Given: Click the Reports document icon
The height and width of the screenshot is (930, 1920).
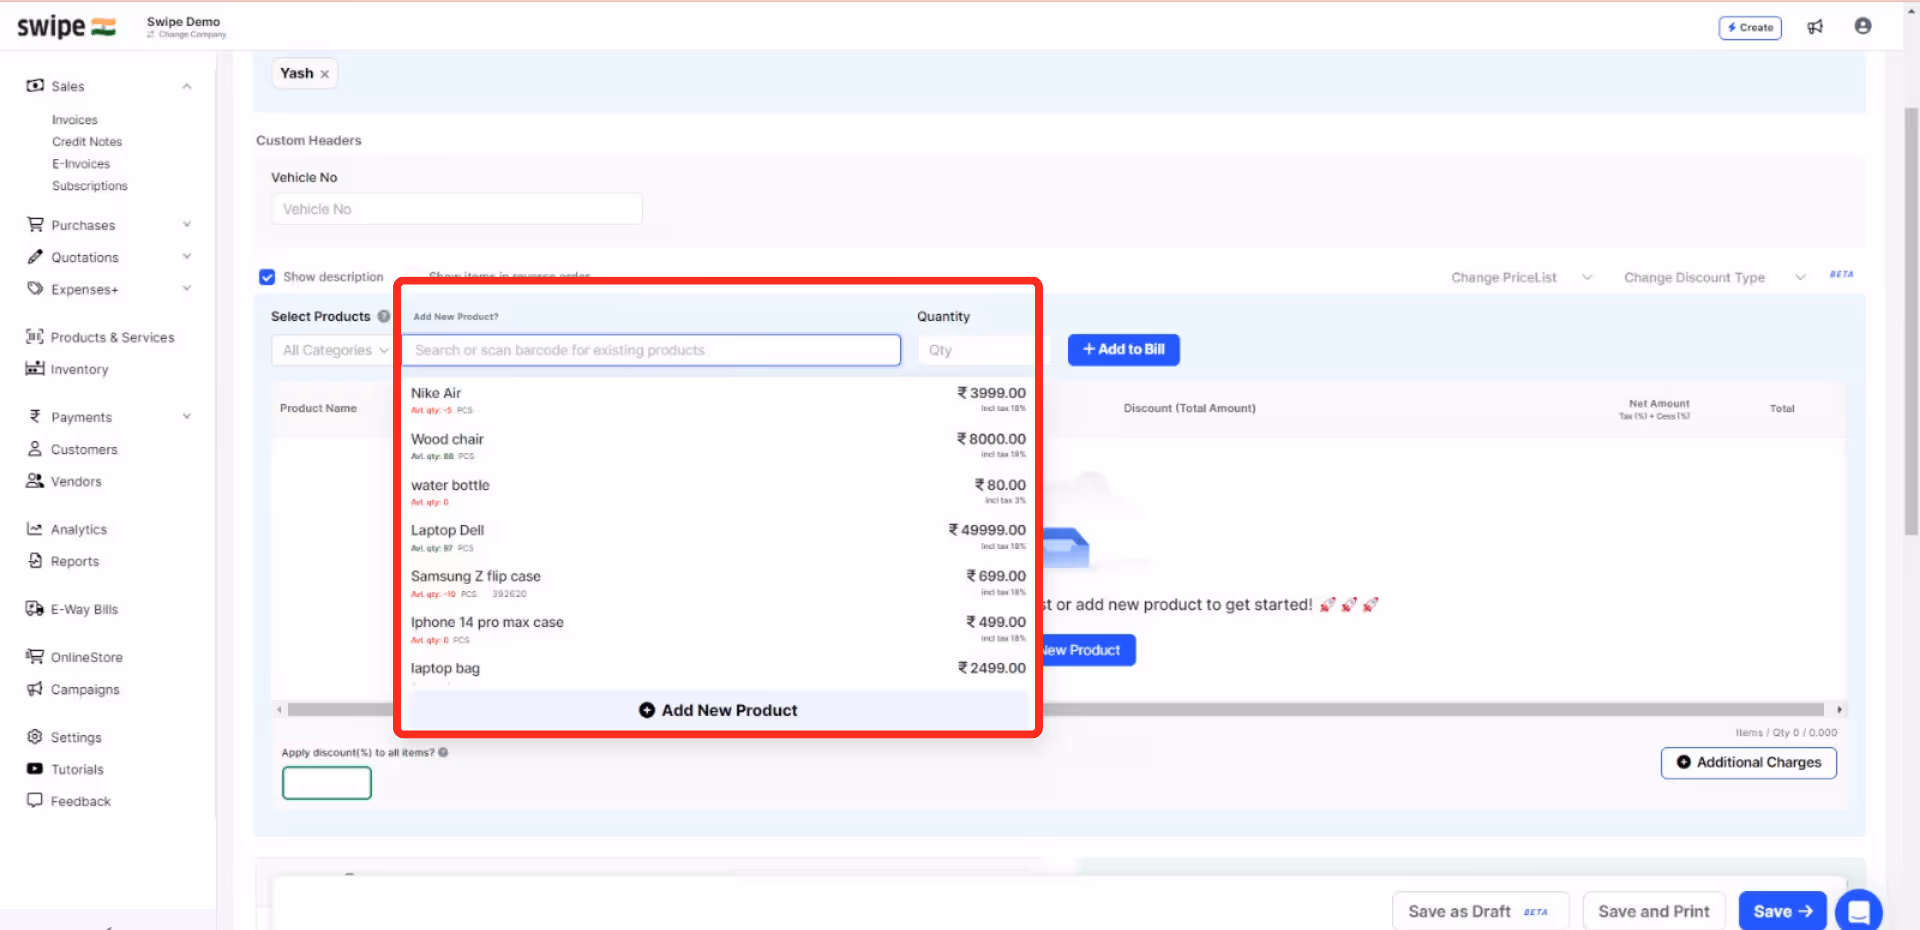Looking at the screenshot, I should 35,560.
